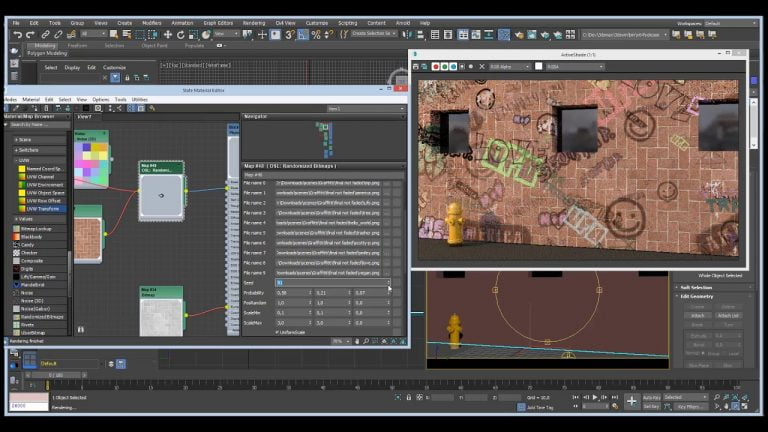The height and width of the screenshot is (432, 768).
Task: Activate the Select and Rotate tool
Action: (180, 34)
